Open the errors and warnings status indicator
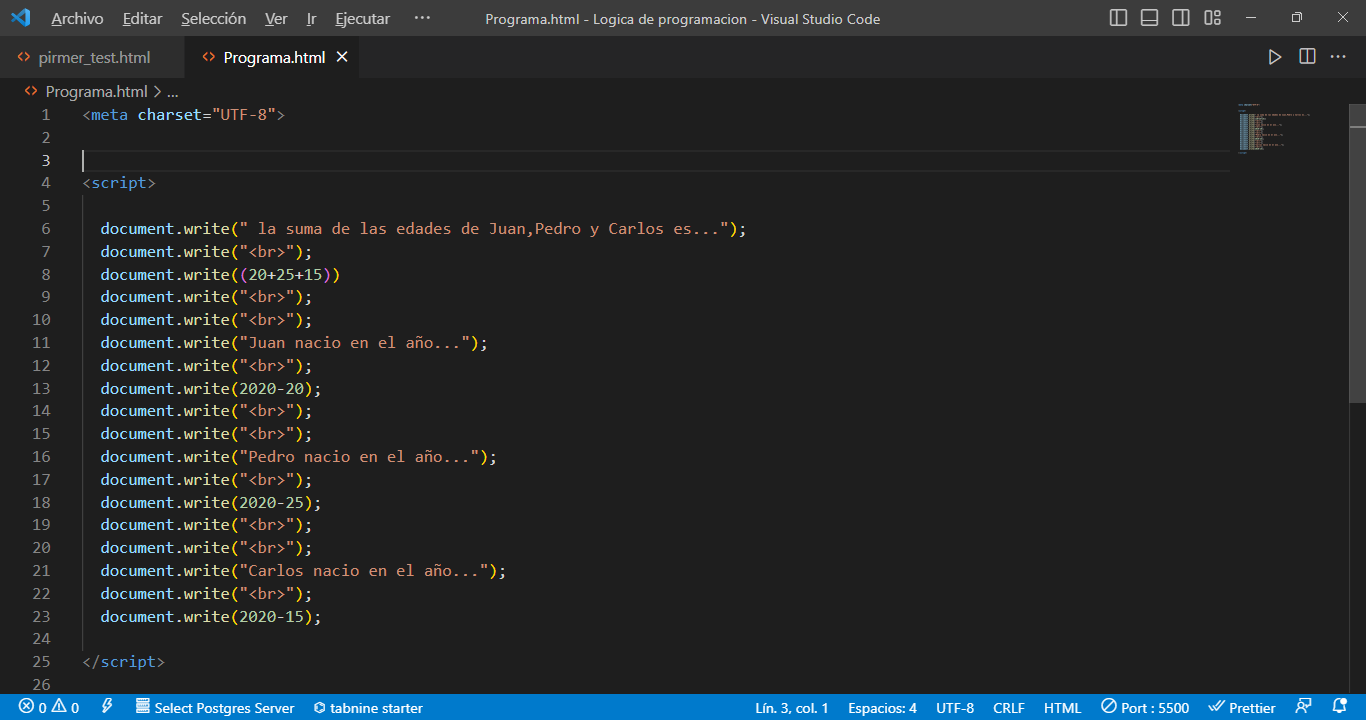Viewport: 1366px width, 720px height. (49, 708)
